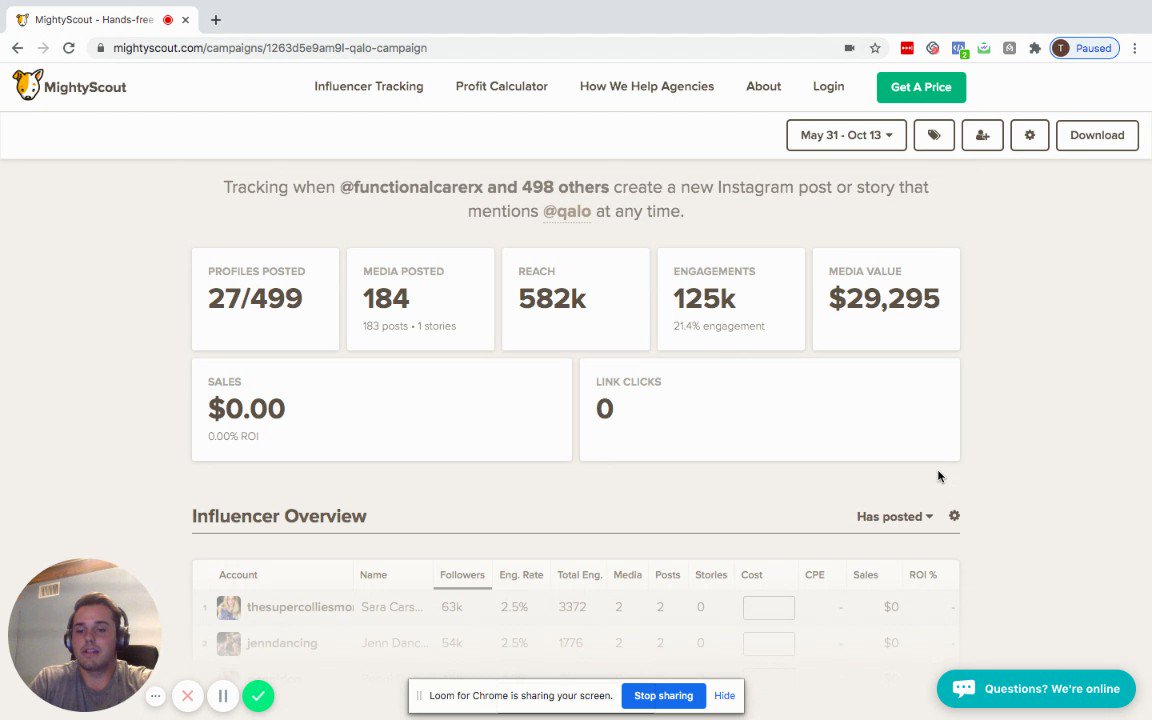Open campaign settings gear in toolbar

tap(1029, 135)
